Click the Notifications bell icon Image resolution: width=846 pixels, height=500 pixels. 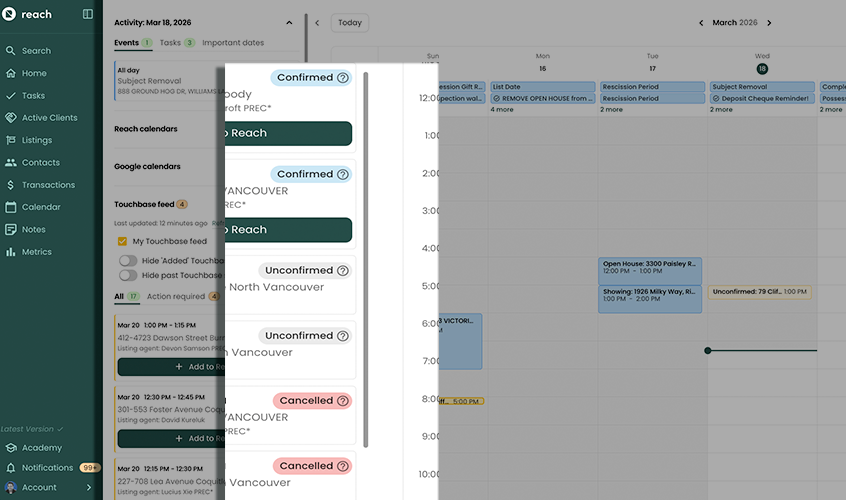pyautogui.click(x=11, y=468)
